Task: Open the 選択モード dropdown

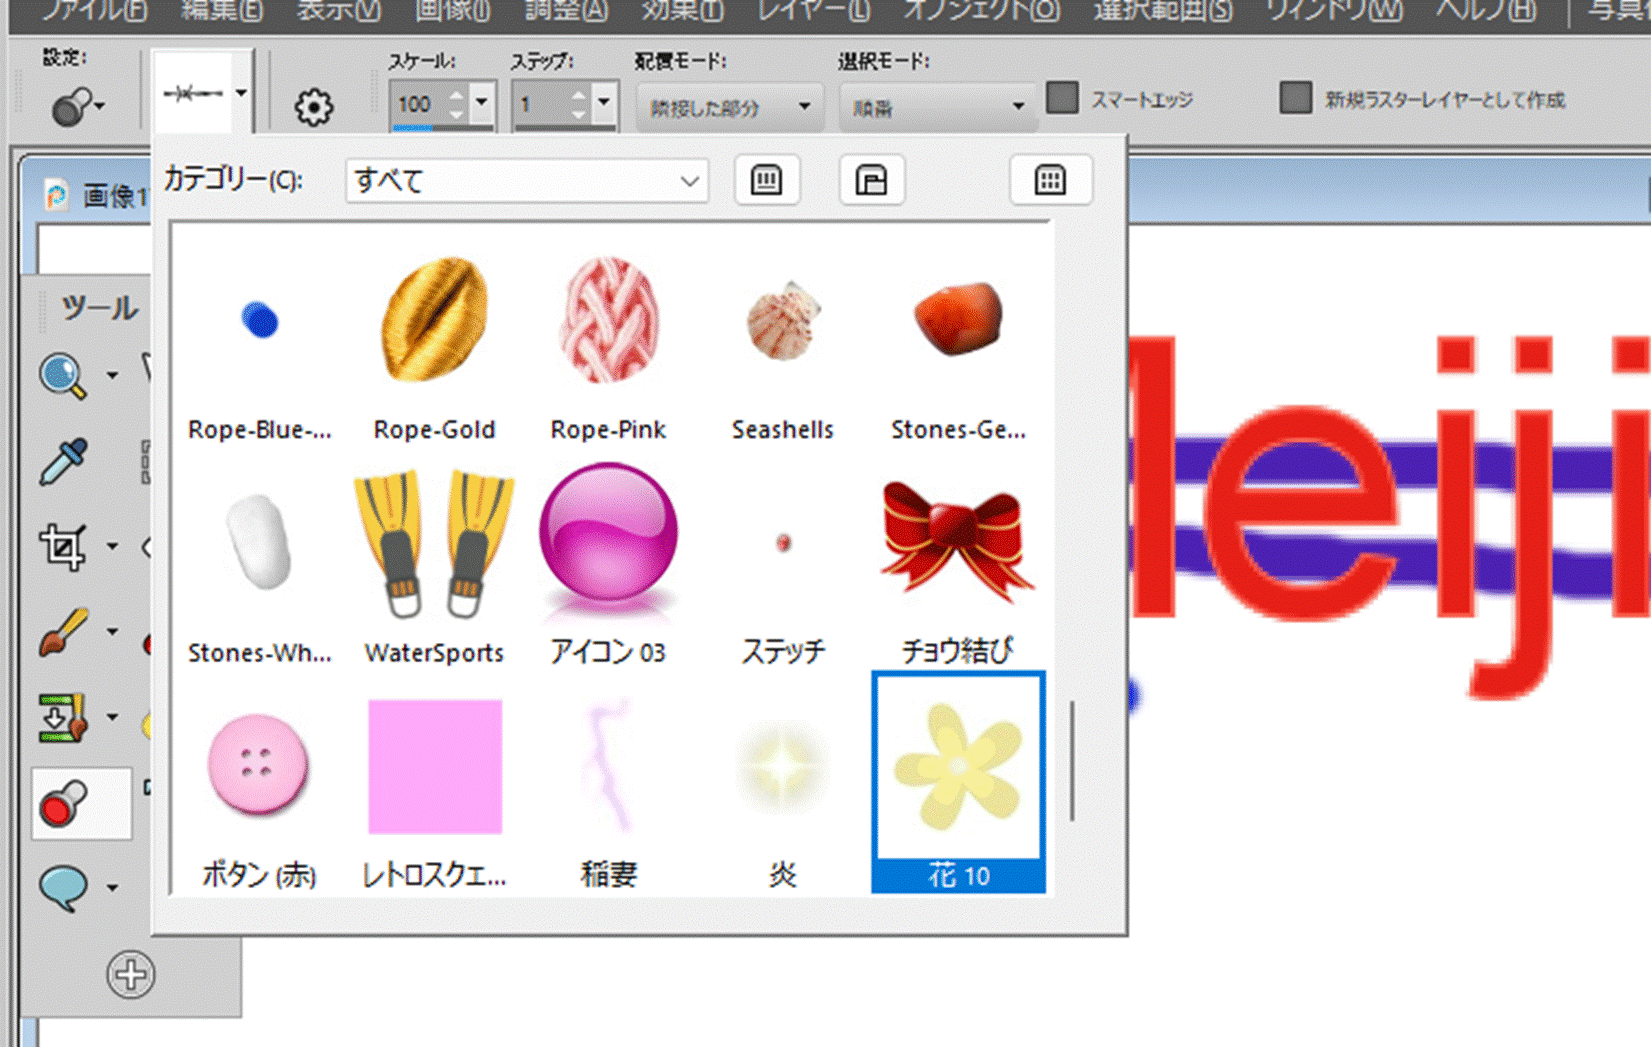Action: click(x=936, y=107)
